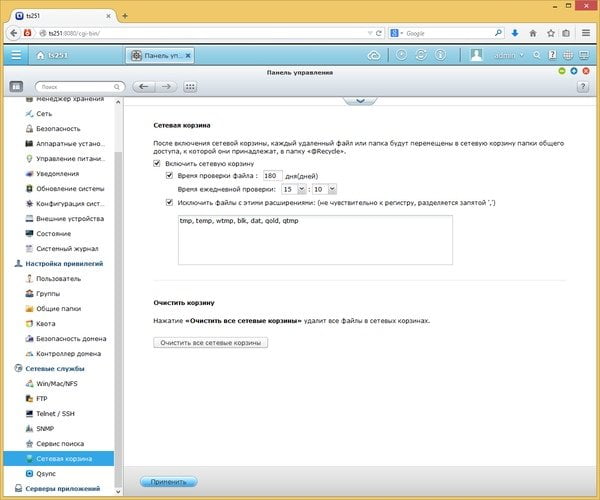This screenshot has width=600, height=500.
Task: Go to the ts251 desktop home icon
Action: pos(40,55)
